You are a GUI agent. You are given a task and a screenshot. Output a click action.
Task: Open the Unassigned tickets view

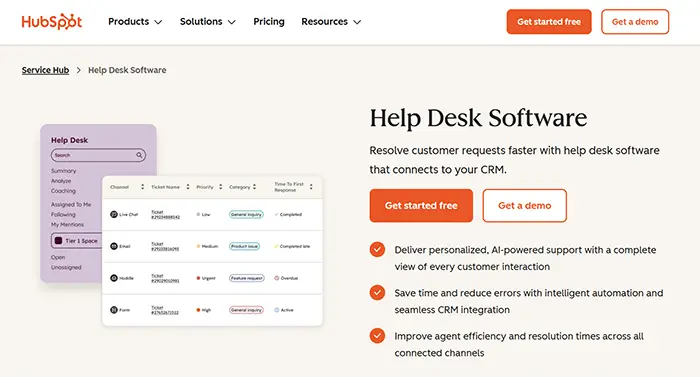(66, 267)
